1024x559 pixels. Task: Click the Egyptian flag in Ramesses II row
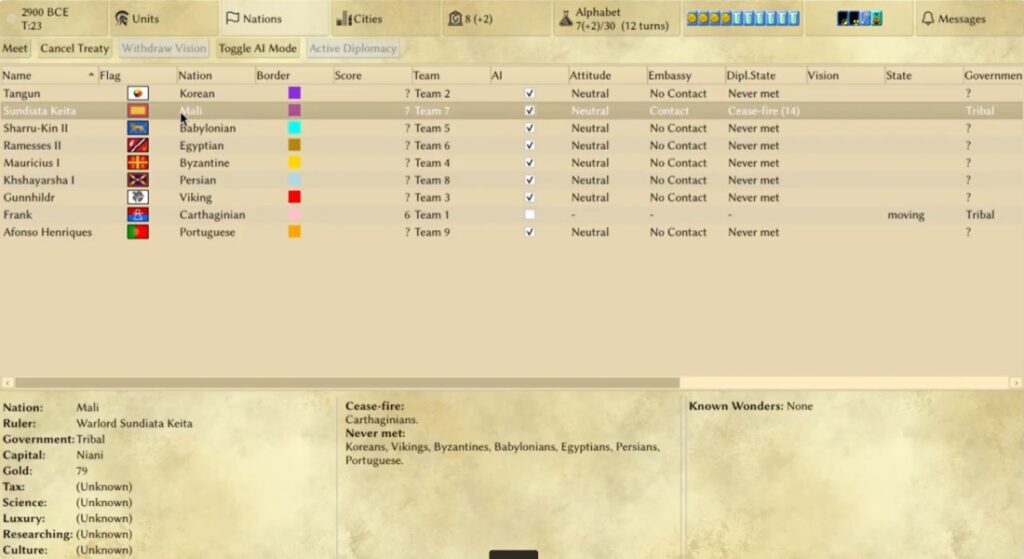pos(138,145)
